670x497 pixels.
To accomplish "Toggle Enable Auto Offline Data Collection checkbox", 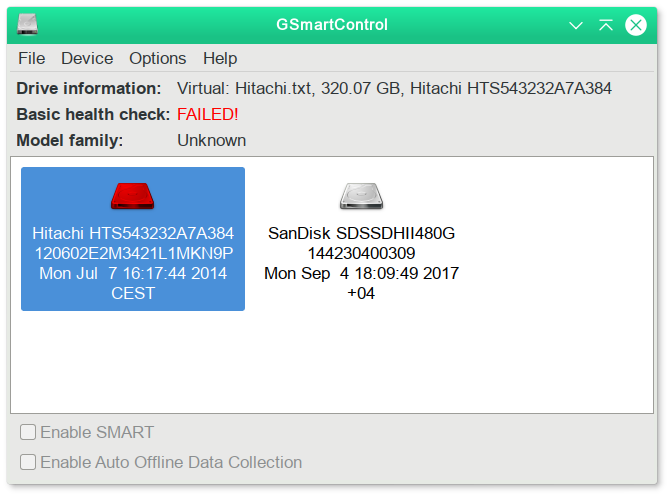I will click(29, 462).
